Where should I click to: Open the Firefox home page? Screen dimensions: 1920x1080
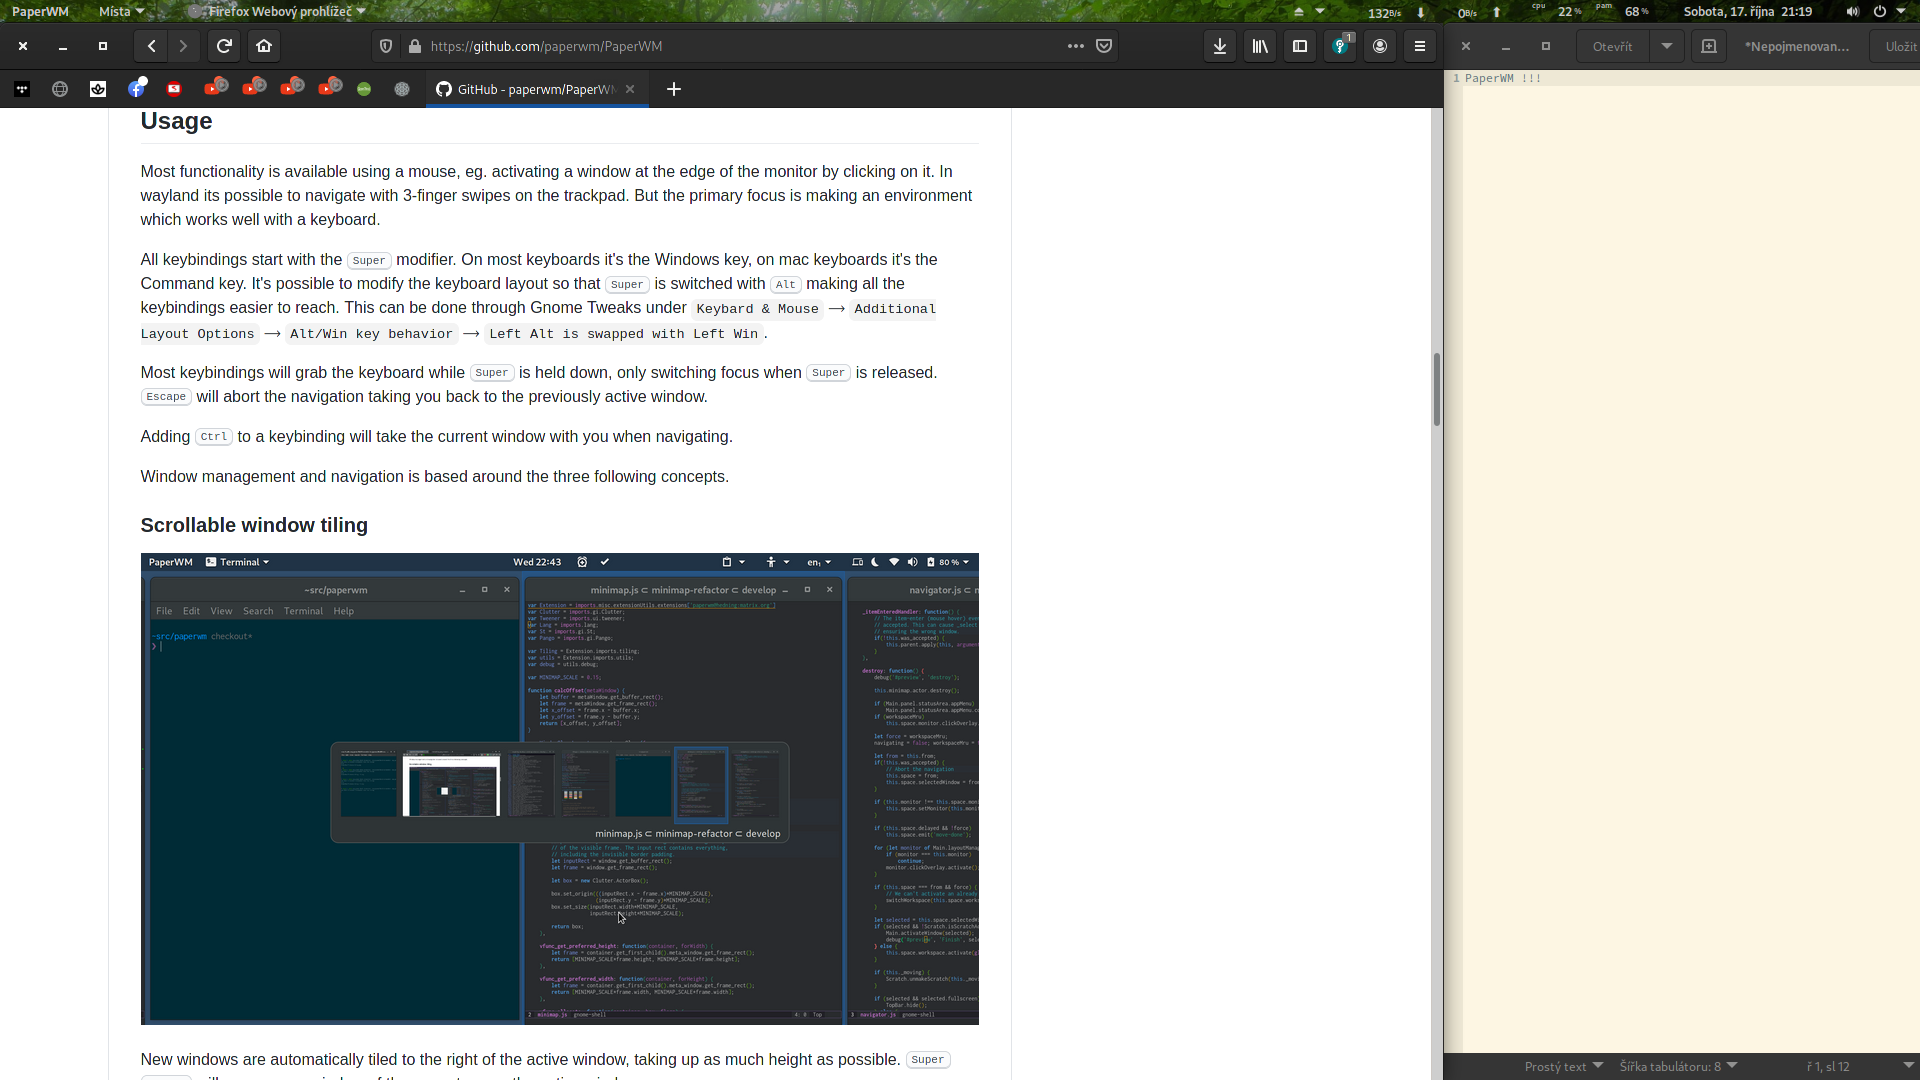pyautogui.click(x=264, y=46)
